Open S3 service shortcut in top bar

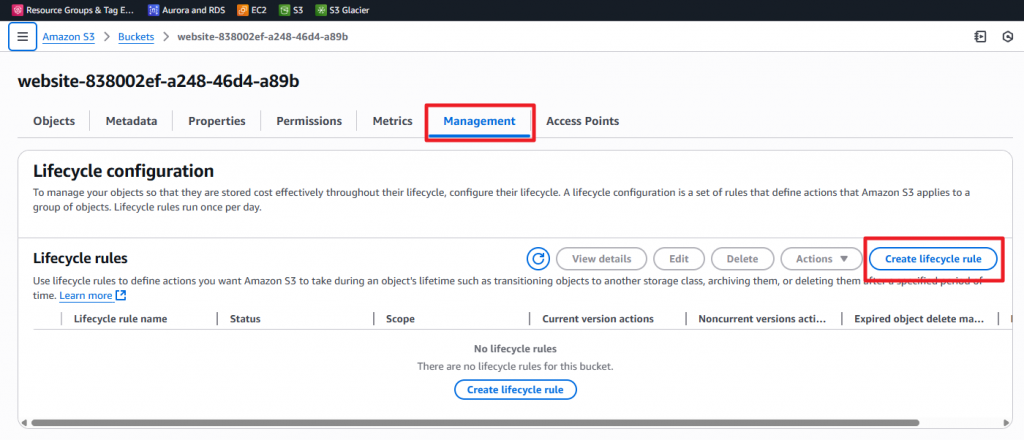[291, 10]
